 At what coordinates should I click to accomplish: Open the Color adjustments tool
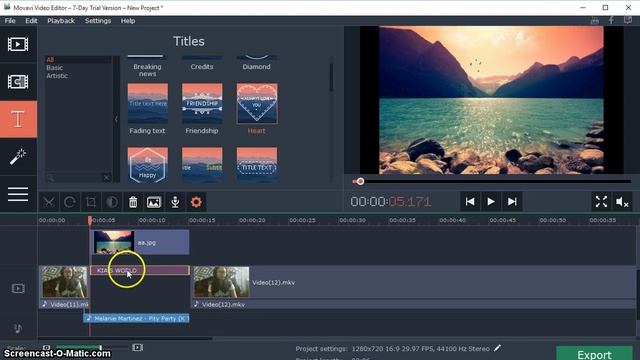pyautogui.click(x=112, y=202)
